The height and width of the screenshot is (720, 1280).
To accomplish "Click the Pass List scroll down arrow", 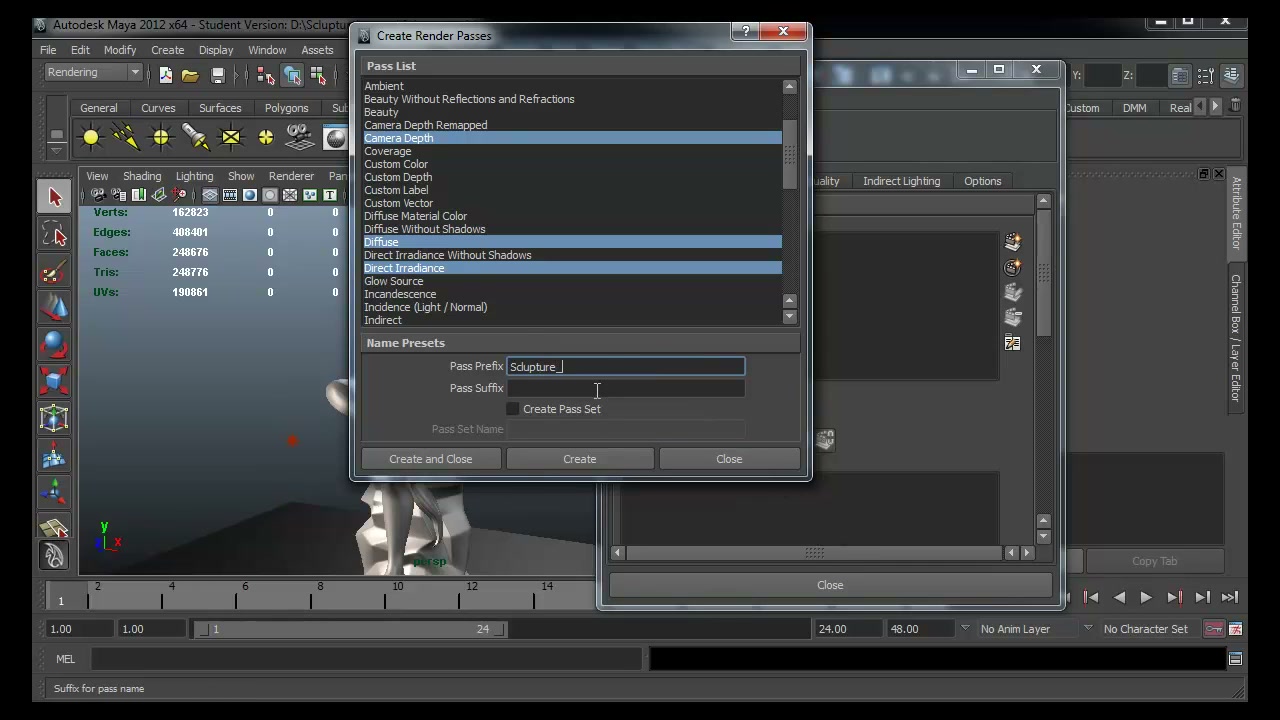I will (x=790, y=317).
